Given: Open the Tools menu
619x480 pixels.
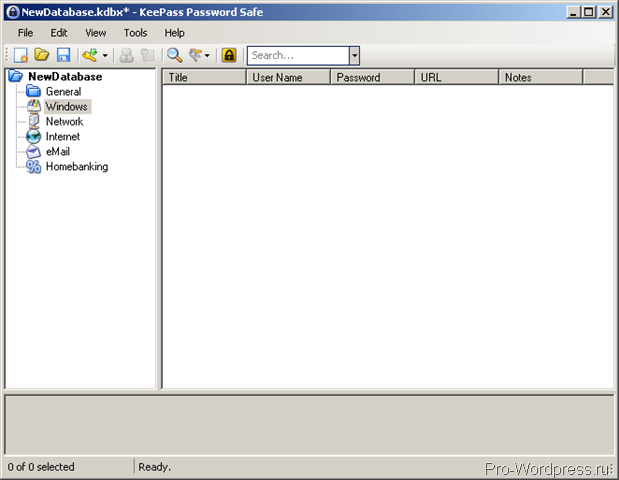Looking at the screenshot, I should [x=135, y=33].
